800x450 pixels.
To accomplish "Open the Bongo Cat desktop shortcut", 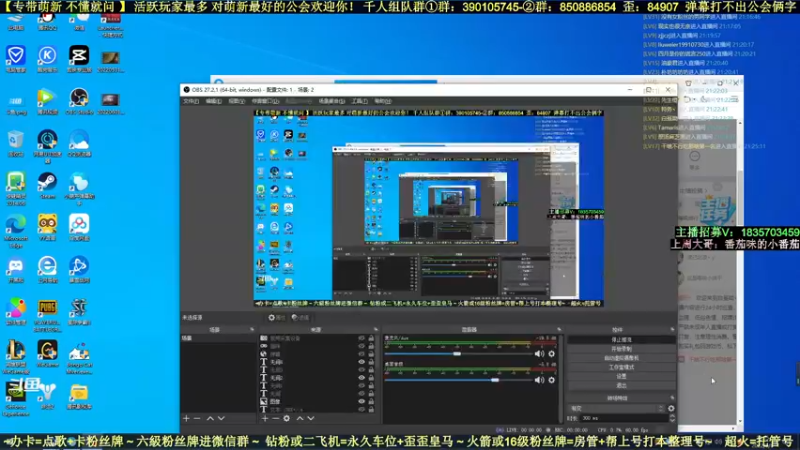I will point(79,357).
